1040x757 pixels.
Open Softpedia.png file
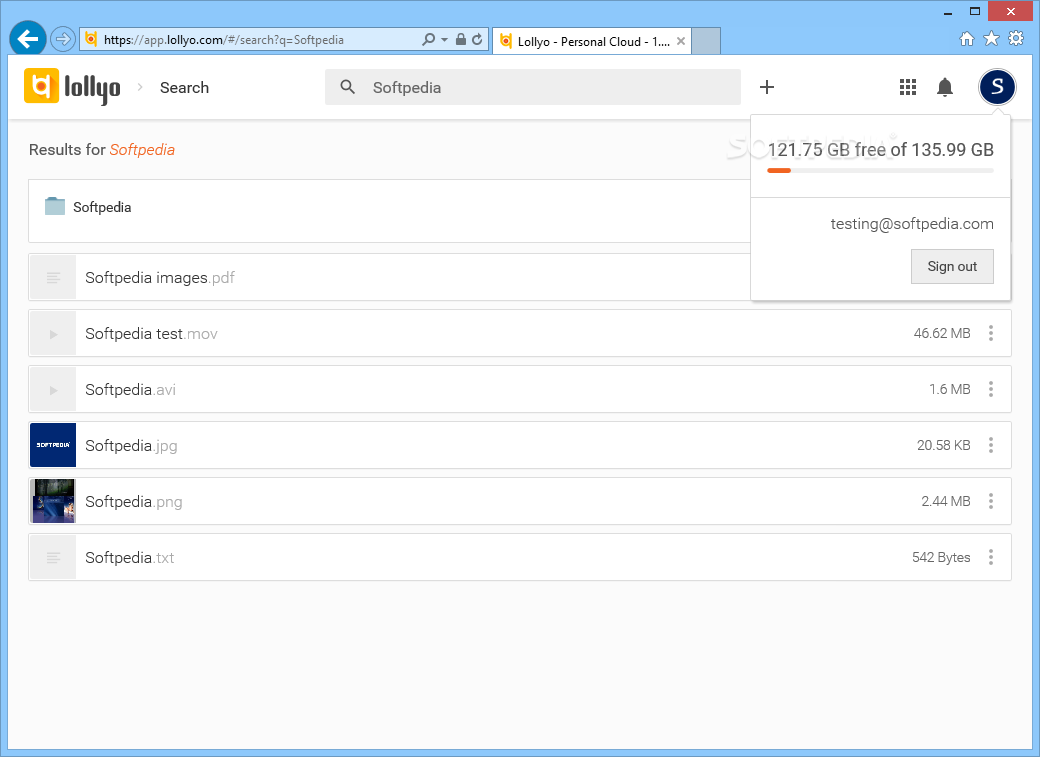(520, 501)
